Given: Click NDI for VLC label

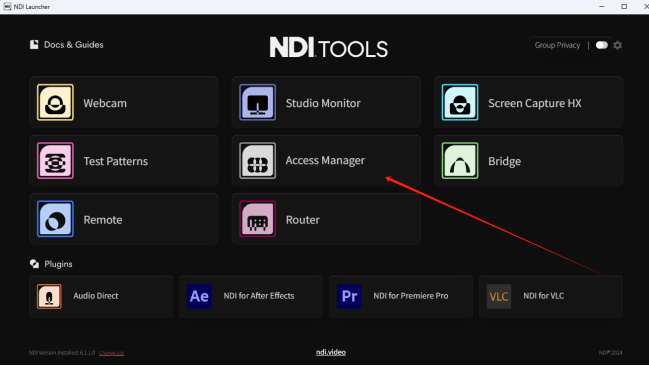Looking at the screenshot, I should tap(543, 296).
